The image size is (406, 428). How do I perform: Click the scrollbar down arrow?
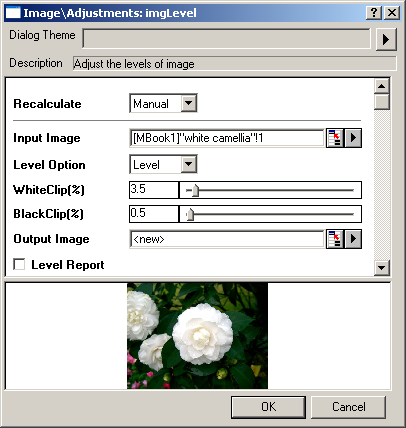tap(382, 267)
